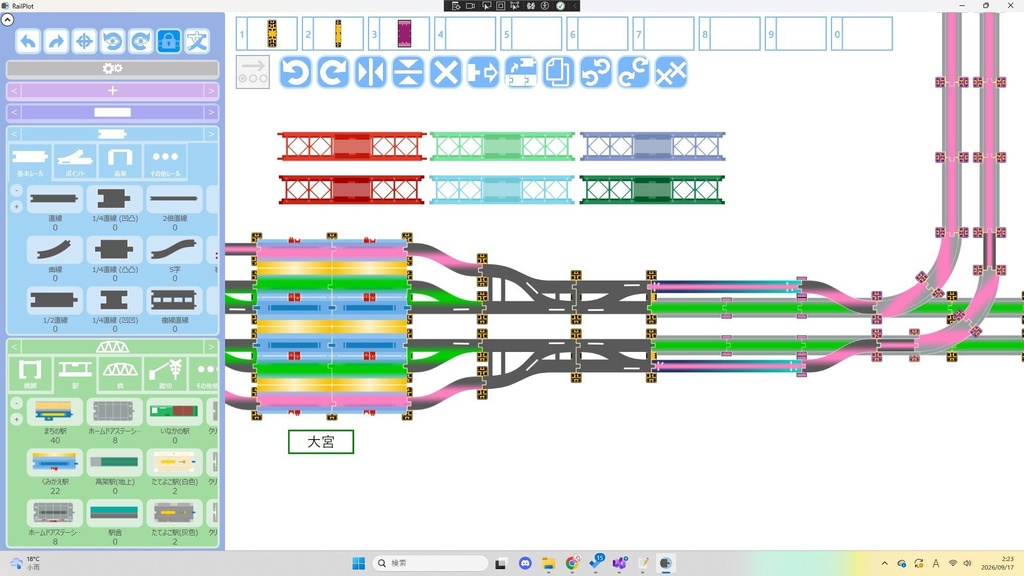This screenshot has width=1024, height=576.
Task: Click the undo arrow in the left panel
Action: (x=28, y=41)
